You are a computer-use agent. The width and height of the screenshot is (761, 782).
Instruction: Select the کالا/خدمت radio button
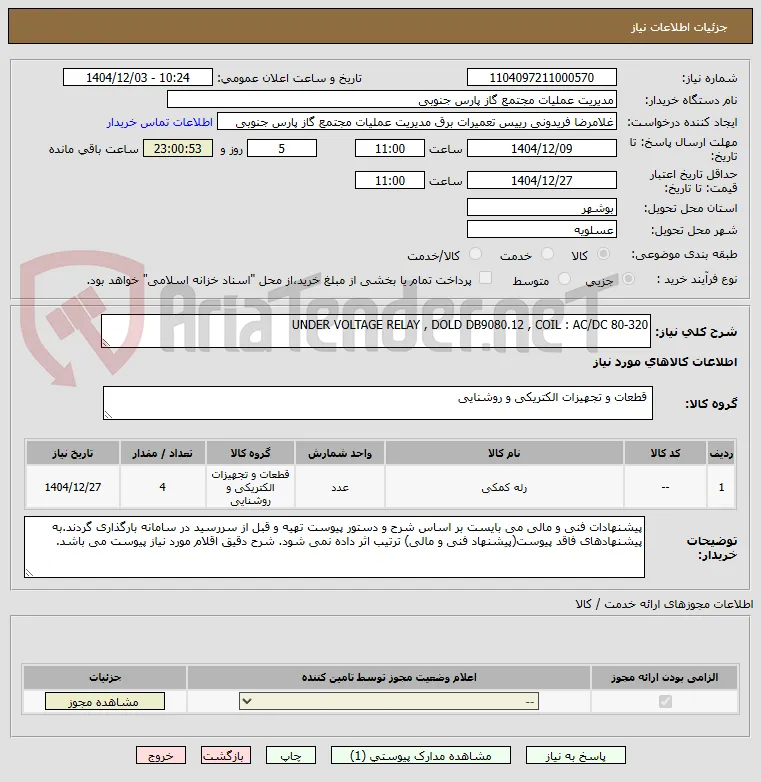point(476,254)
